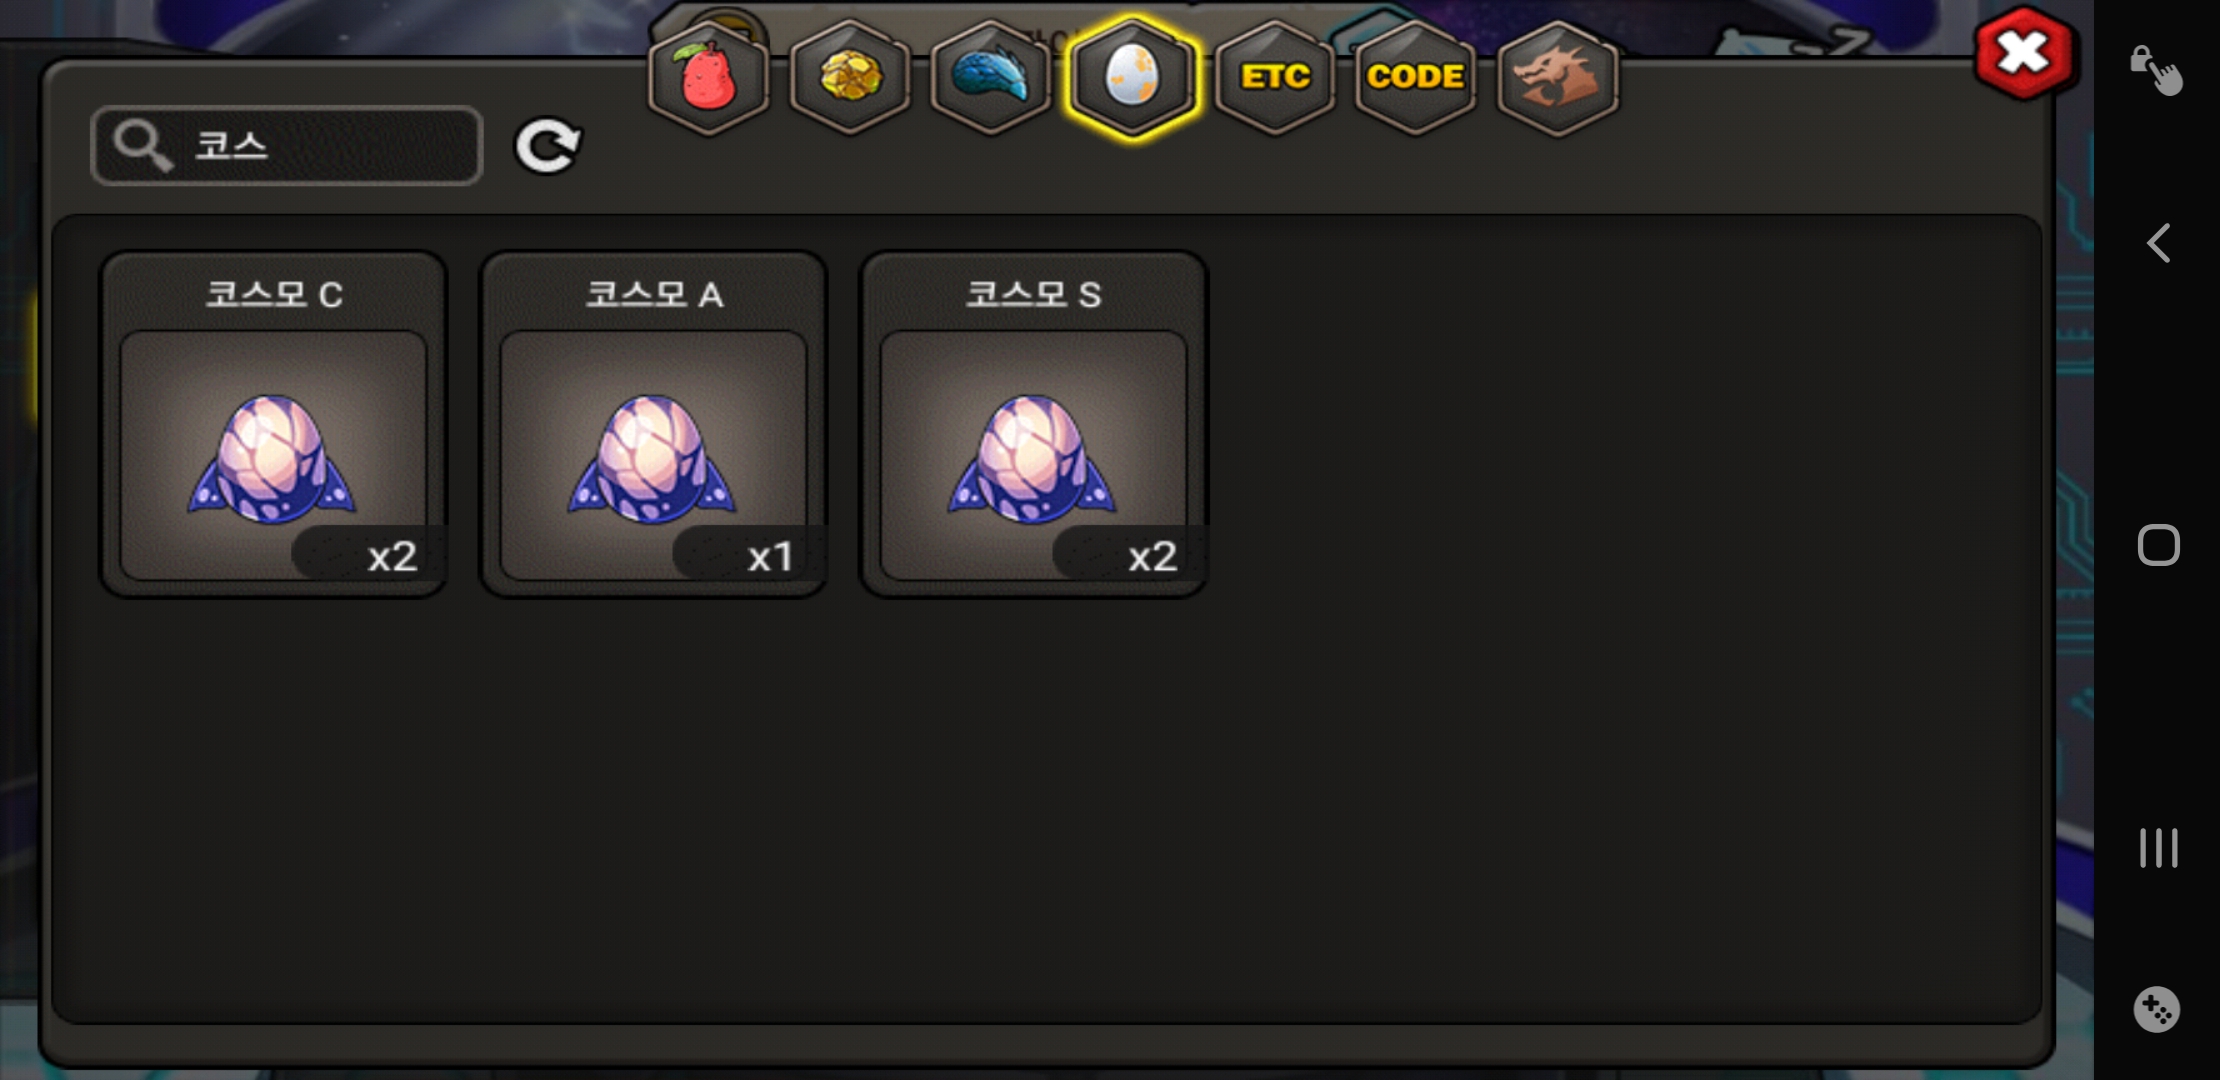The image size is (2220, 1080).
Task: Select the 코스모 A egg item
Action: (x=653, y=424)
